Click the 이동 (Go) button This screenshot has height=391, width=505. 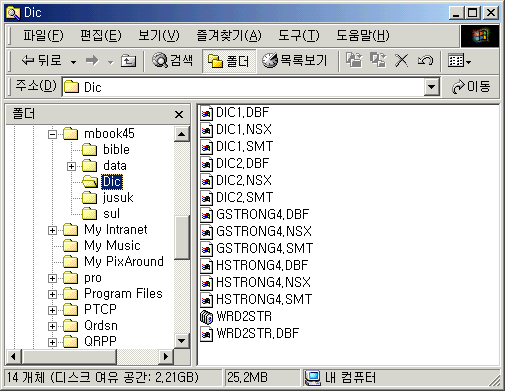point(471,87)
